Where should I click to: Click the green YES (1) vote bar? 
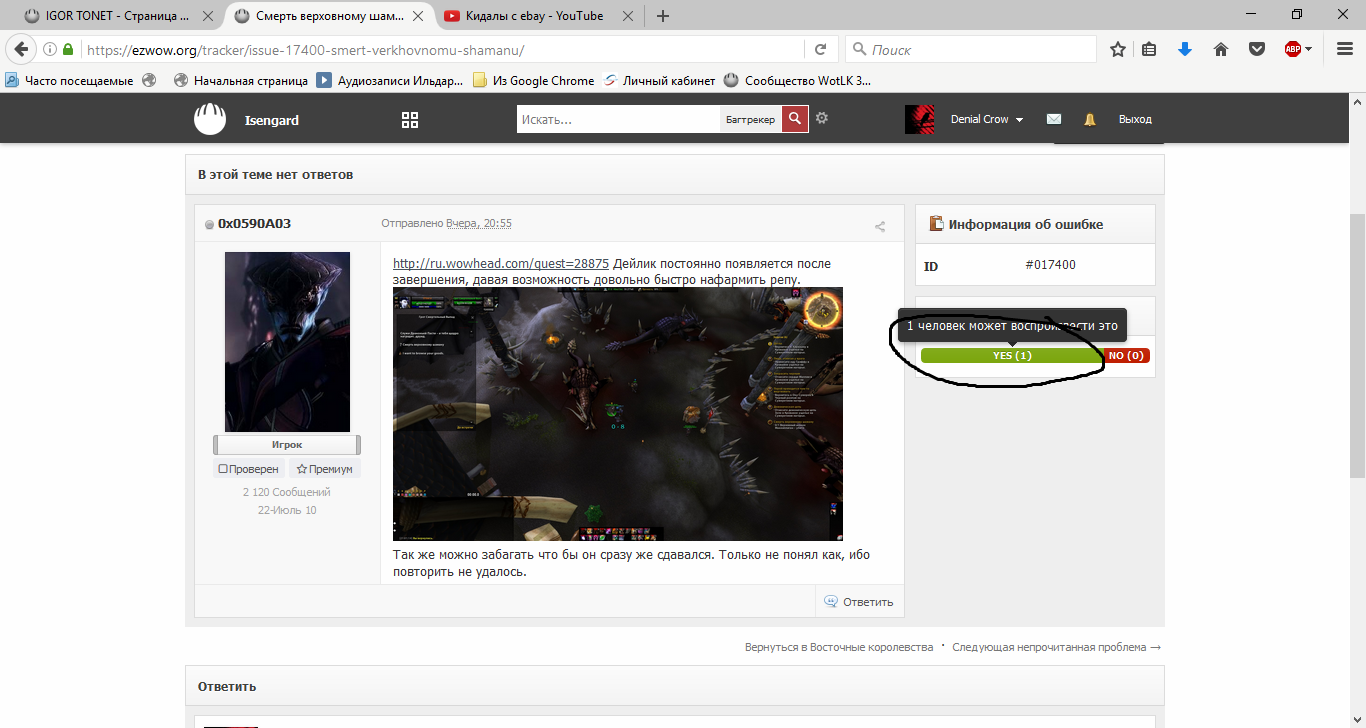pos(1012,356)
